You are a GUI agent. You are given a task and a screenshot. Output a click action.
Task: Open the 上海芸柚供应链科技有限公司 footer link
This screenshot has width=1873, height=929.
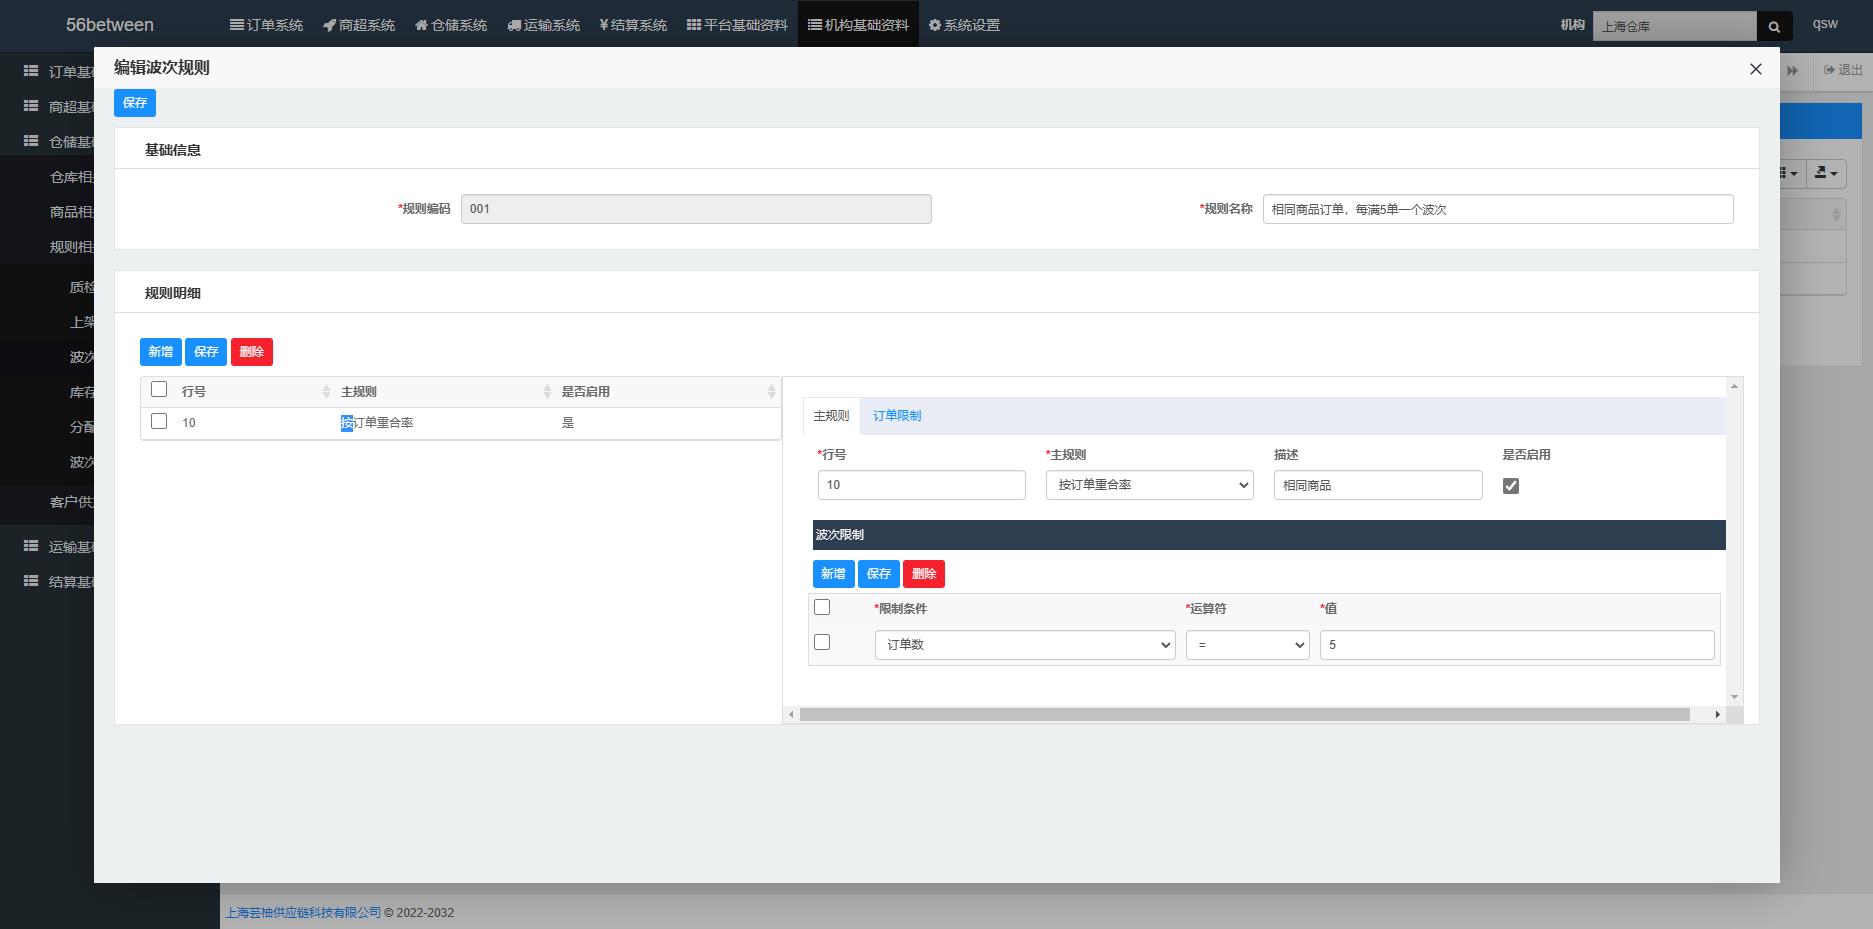[304, 912]
